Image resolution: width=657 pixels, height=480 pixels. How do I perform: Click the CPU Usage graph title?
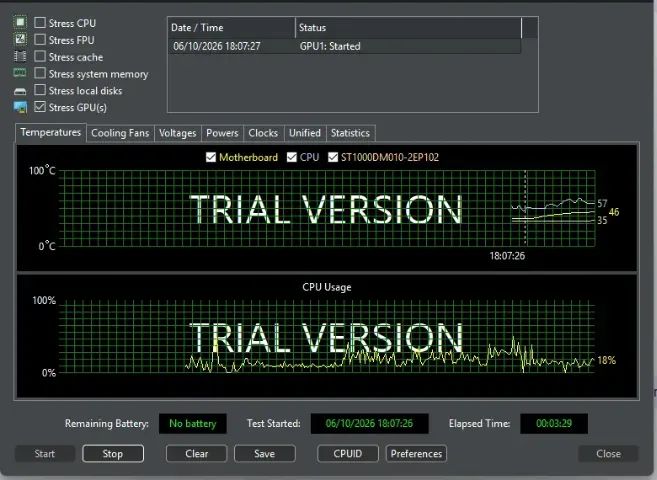click(327, 287)
